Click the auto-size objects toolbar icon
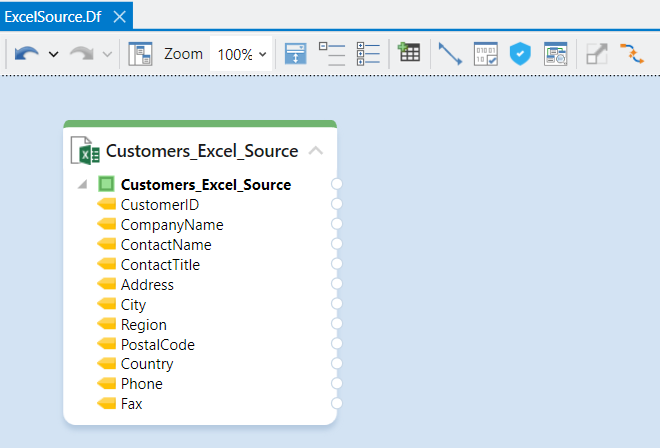 (x=295, y=54)
